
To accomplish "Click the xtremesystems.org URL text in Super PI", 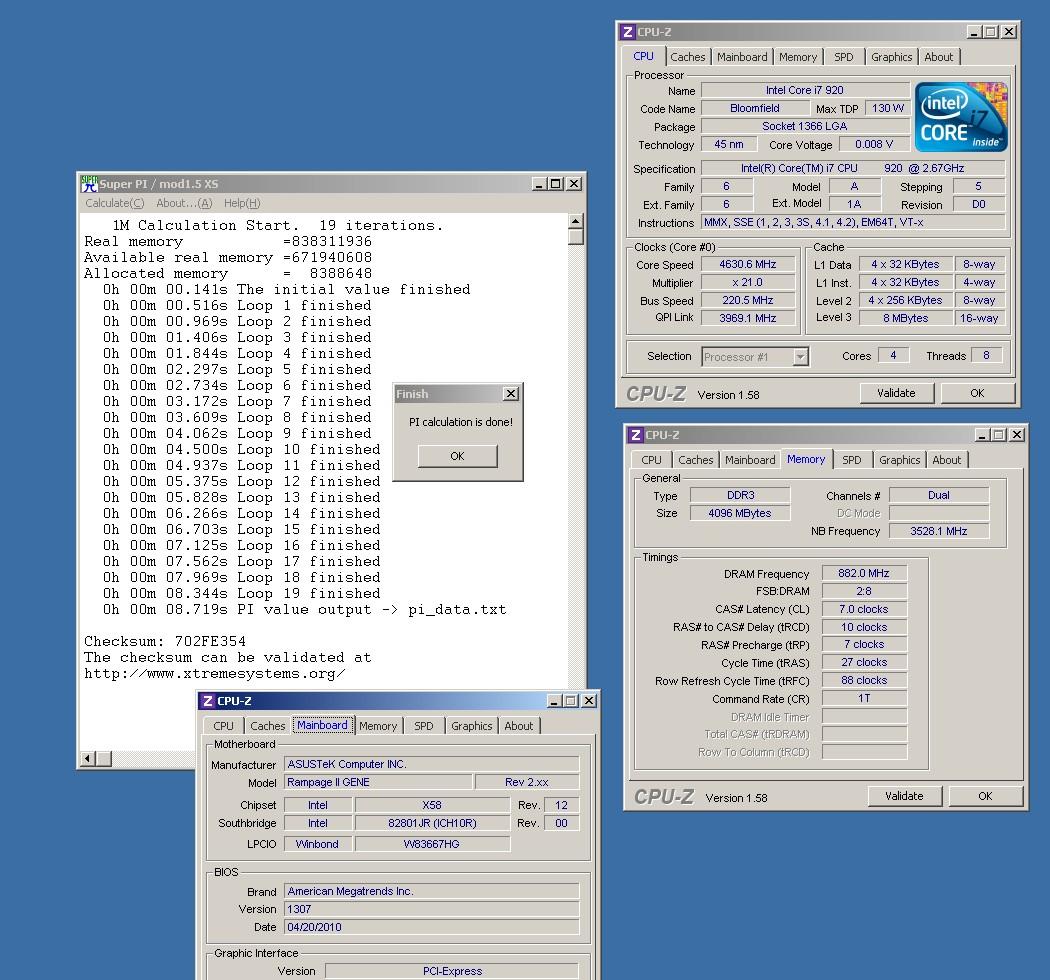I will [215, 674].
